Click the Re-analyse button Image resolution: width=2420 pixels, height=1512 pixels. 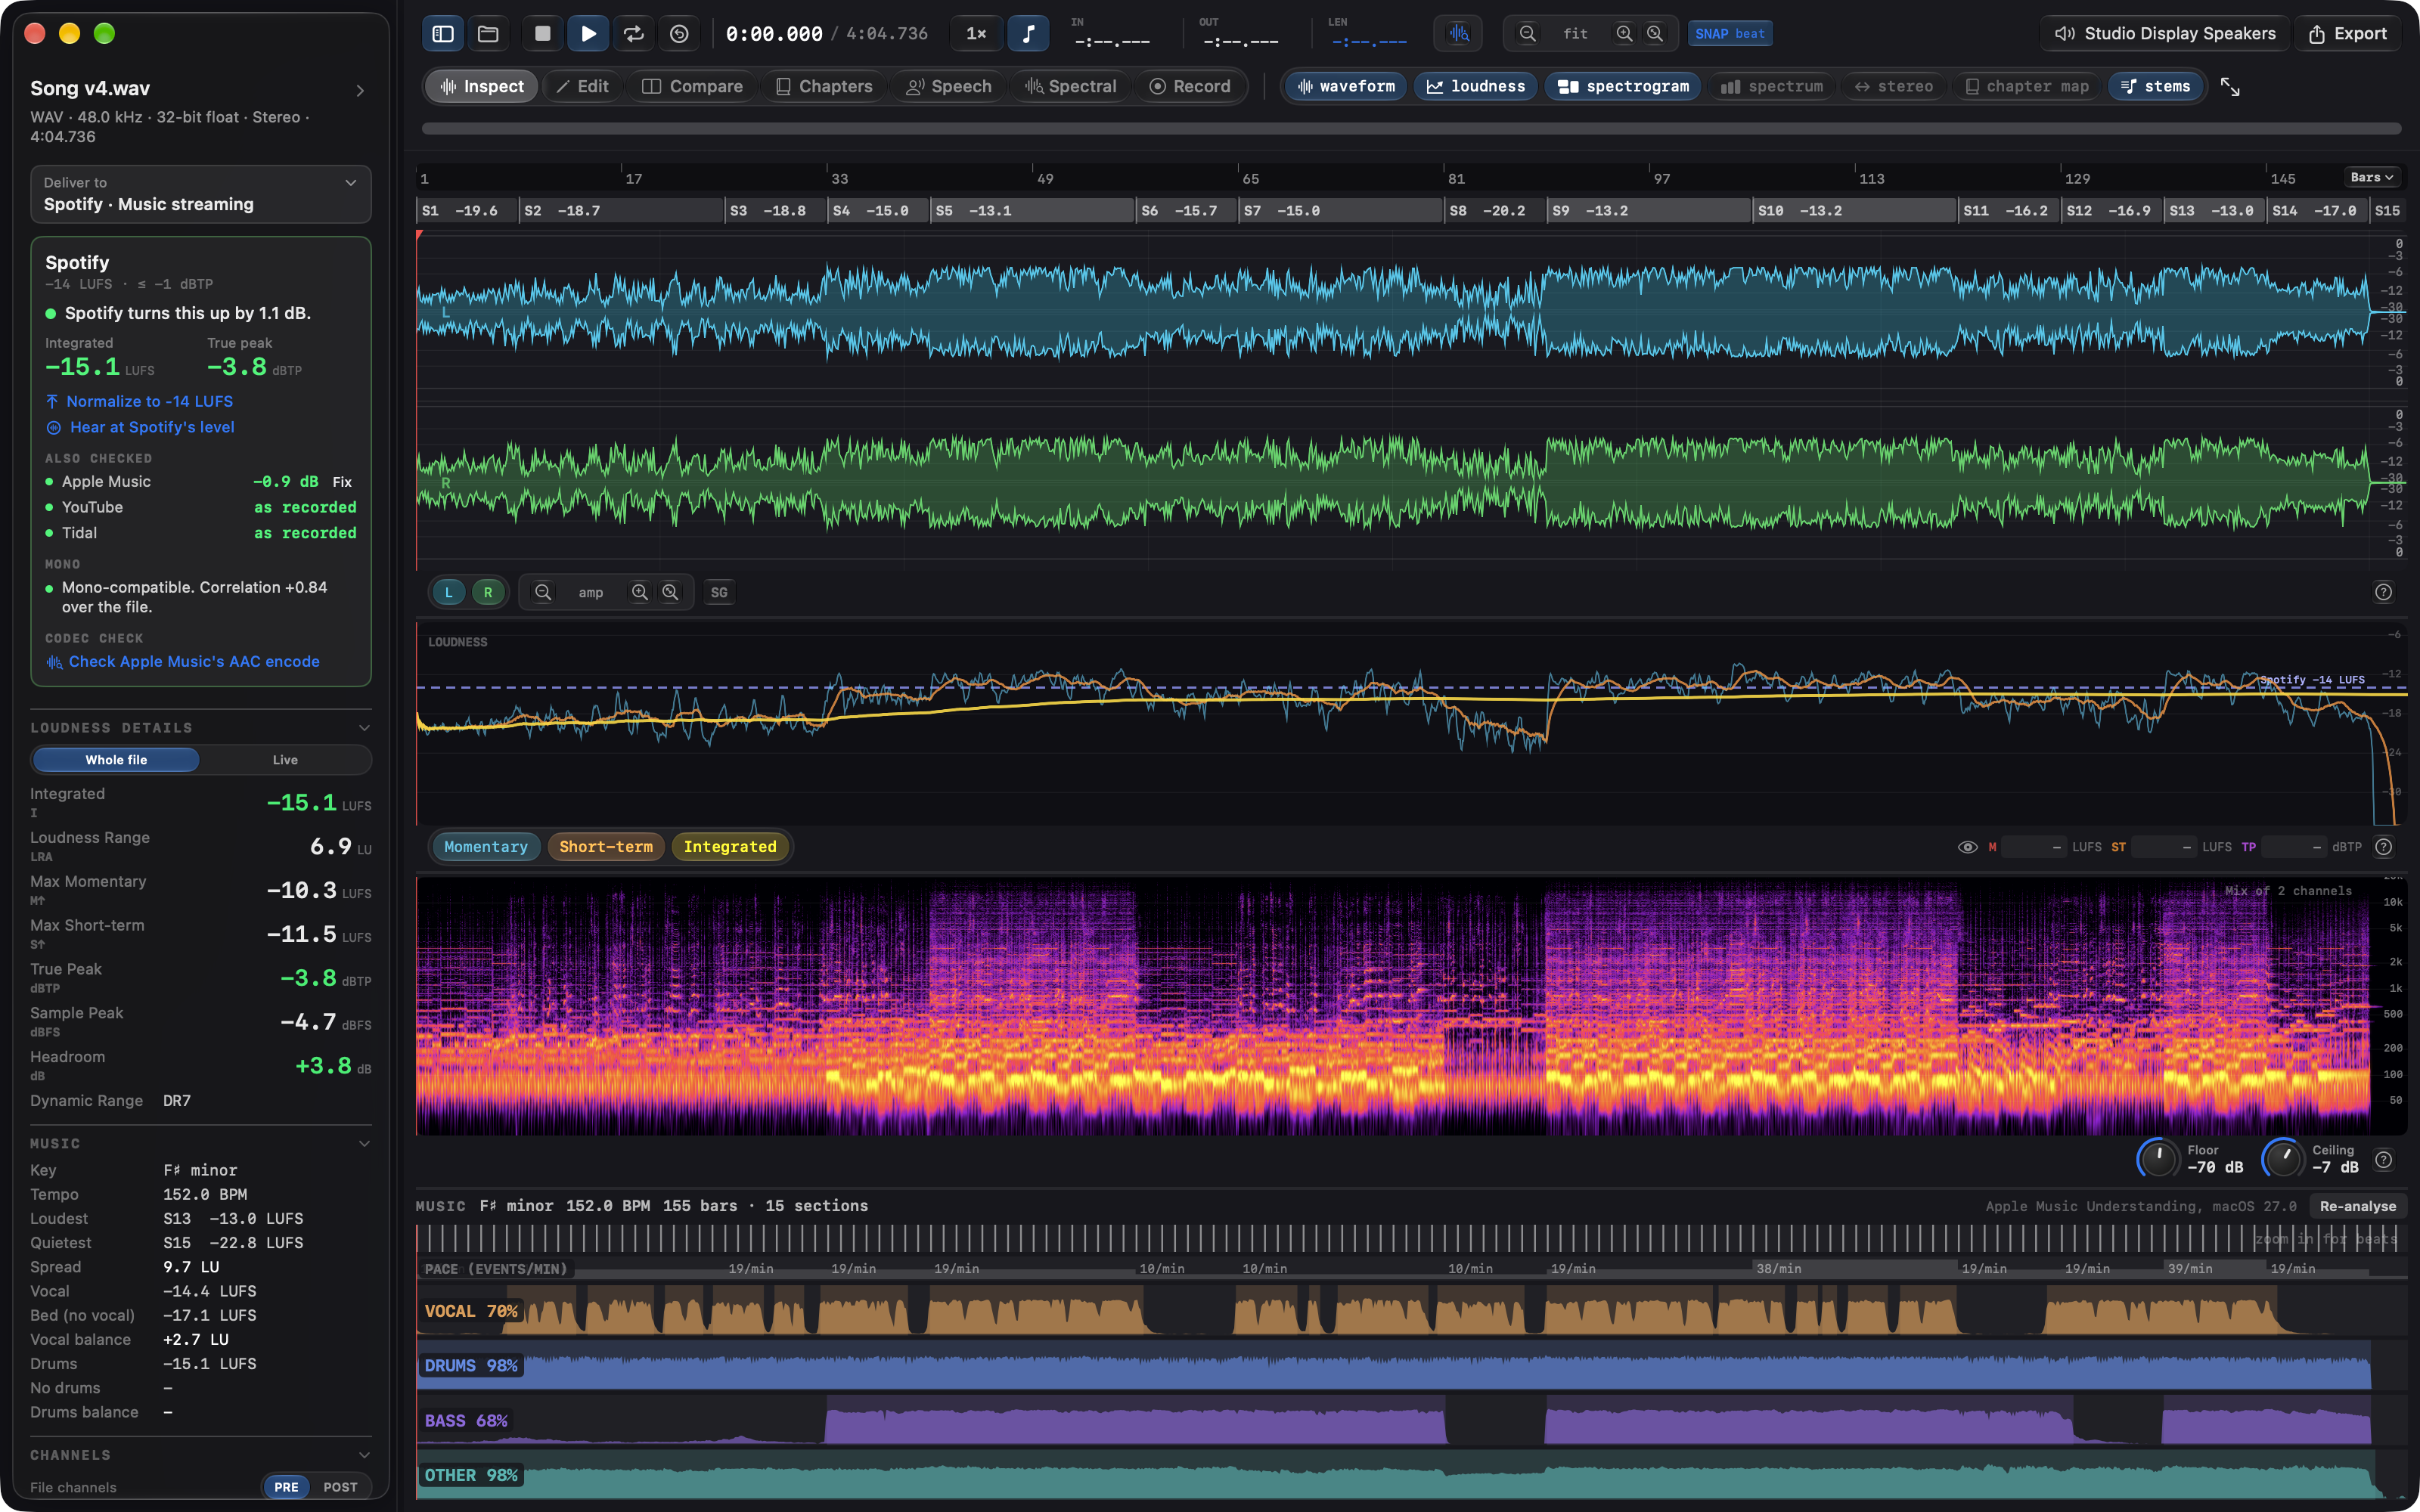(2358, 1206)
